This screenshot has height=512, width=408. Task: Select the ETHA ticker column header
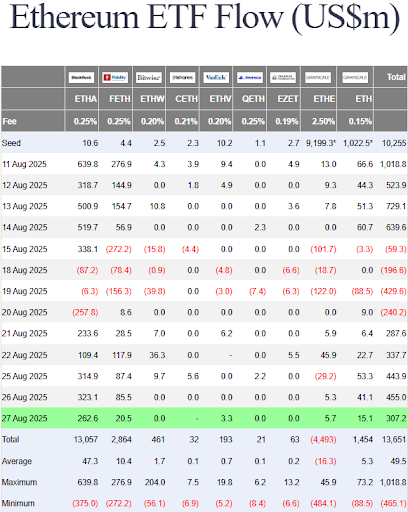click(86, 99)
